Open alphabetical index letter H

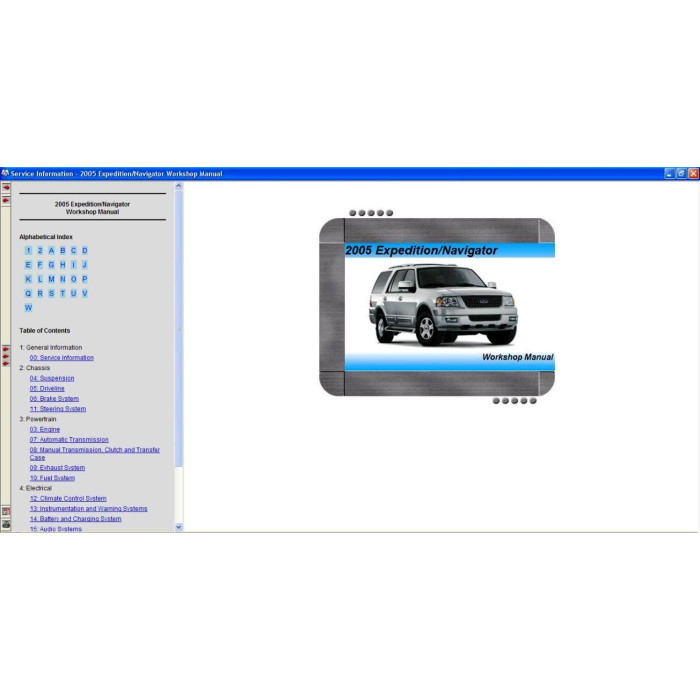(62, 265)
